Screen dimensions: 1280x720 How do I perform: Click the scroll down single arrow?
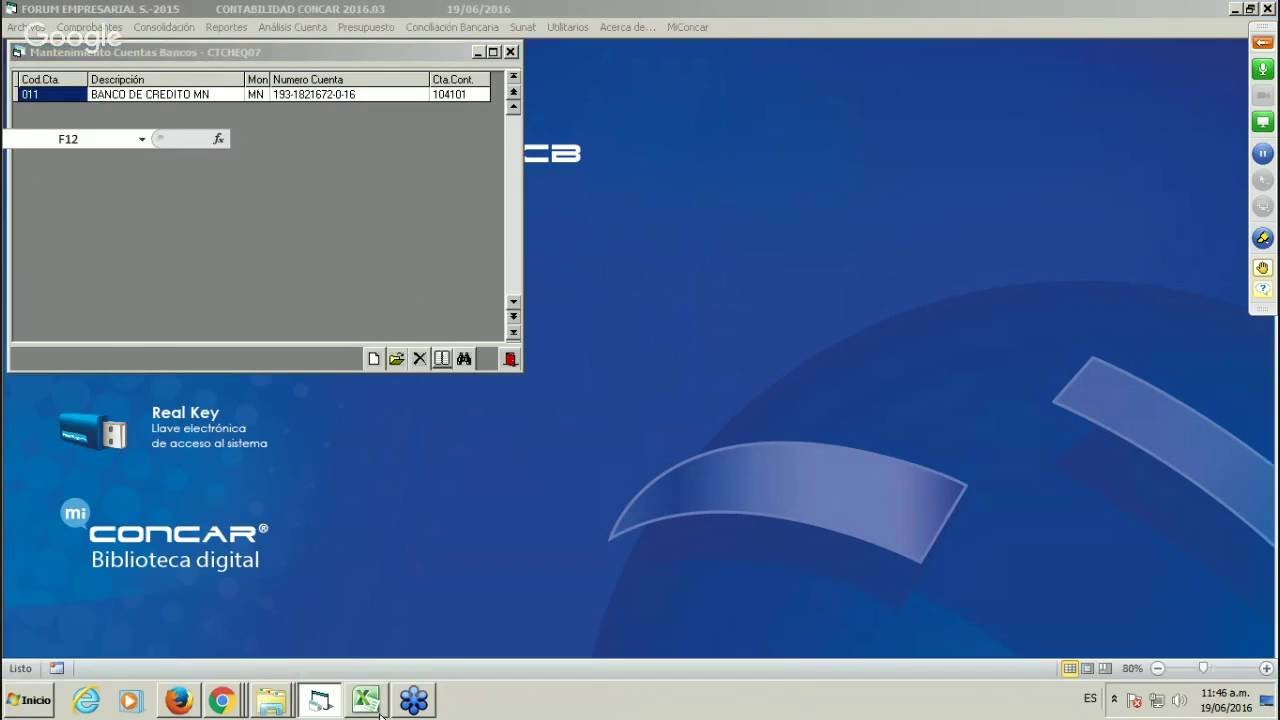[x=514, y=302]
